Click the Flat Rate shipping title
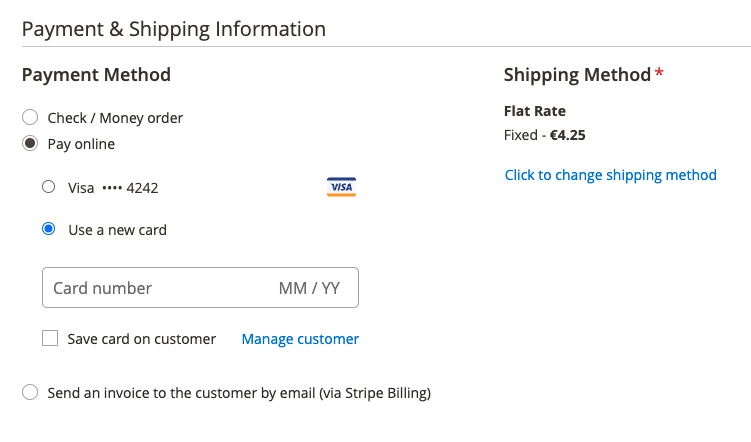The width and height of the screenshot is (751, 442). [535, 111]
